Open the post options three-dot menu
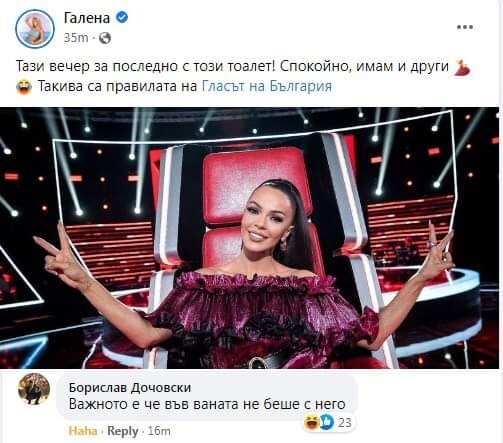Screen dimensions: 503x443 [465, 27]
